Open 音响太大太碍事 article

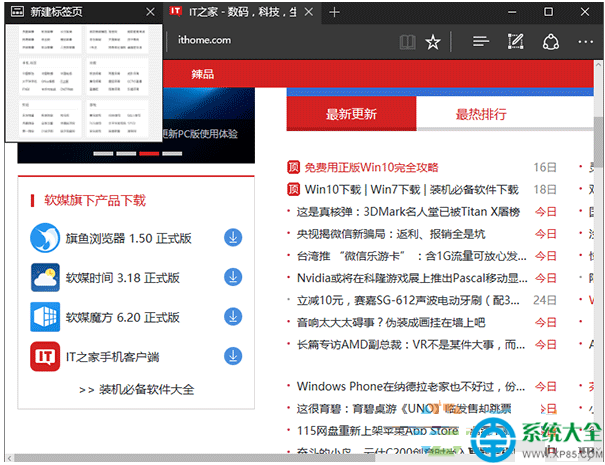point(391,322)
